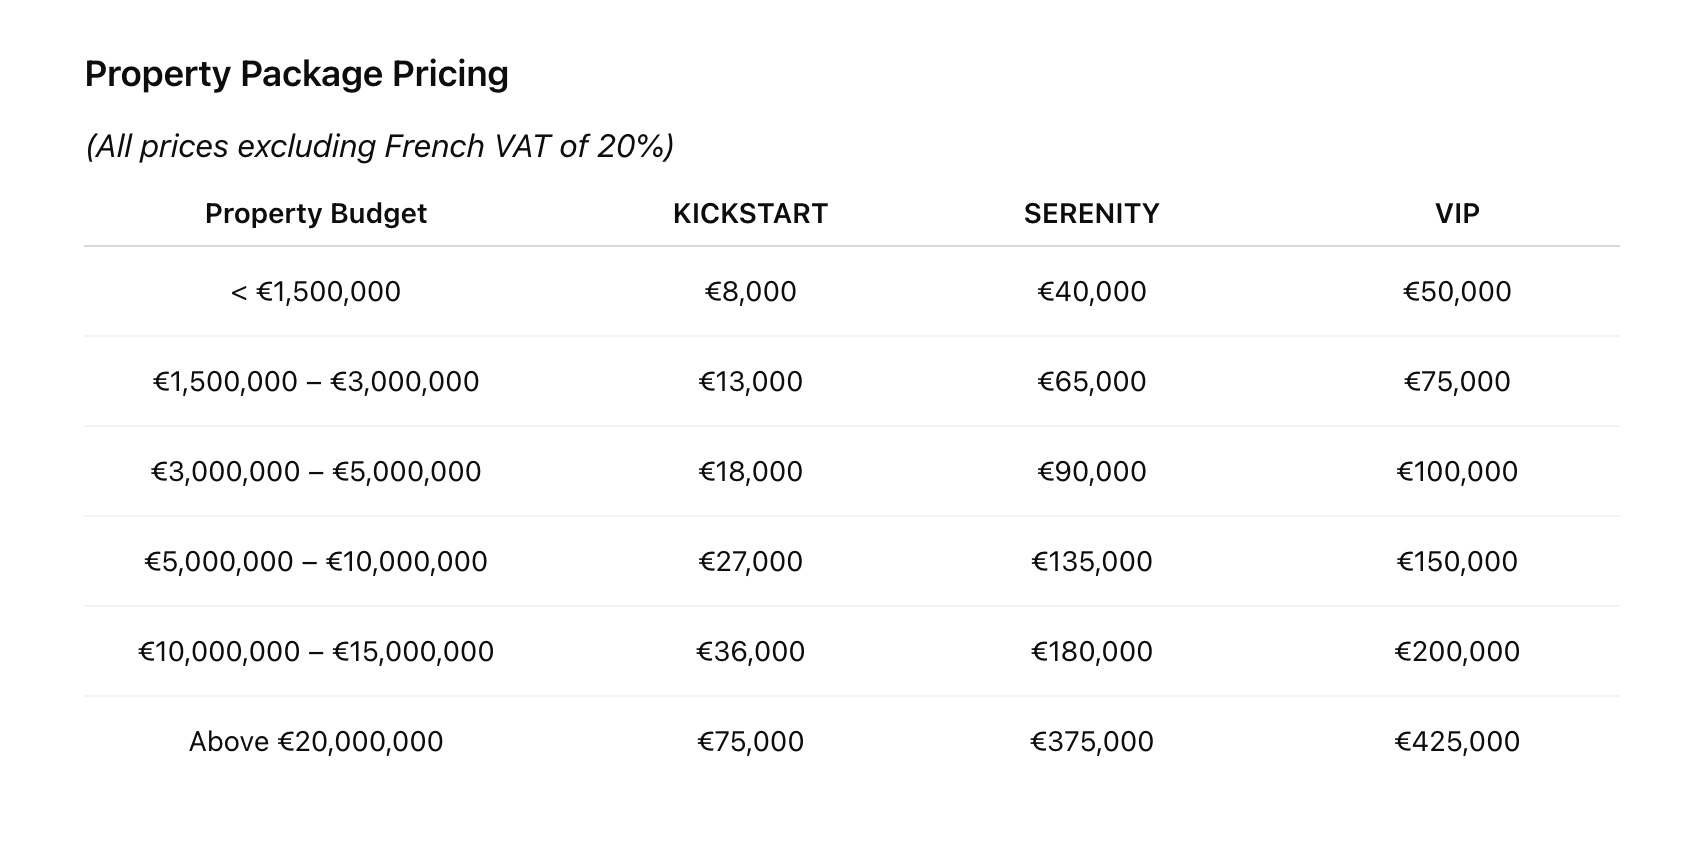
Task: Click the < €1,500,000 budget cell
Action: (316, 291)
